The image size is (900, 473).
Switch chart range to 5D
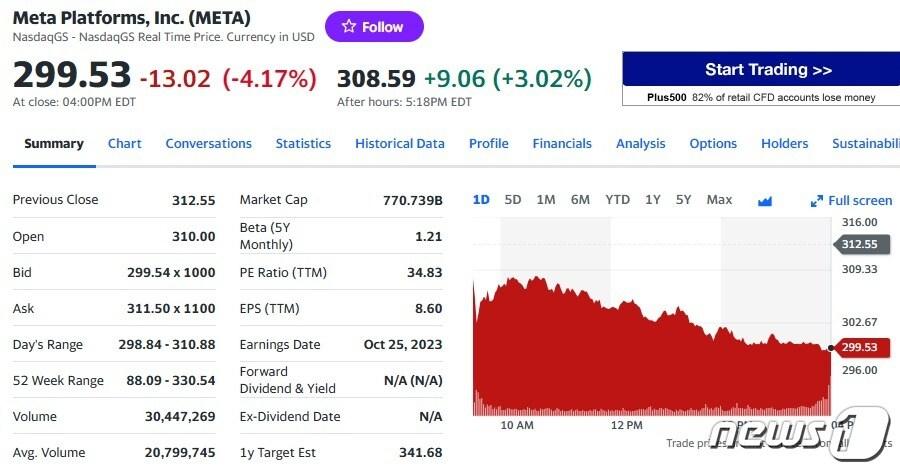click(x=513, y=199)
